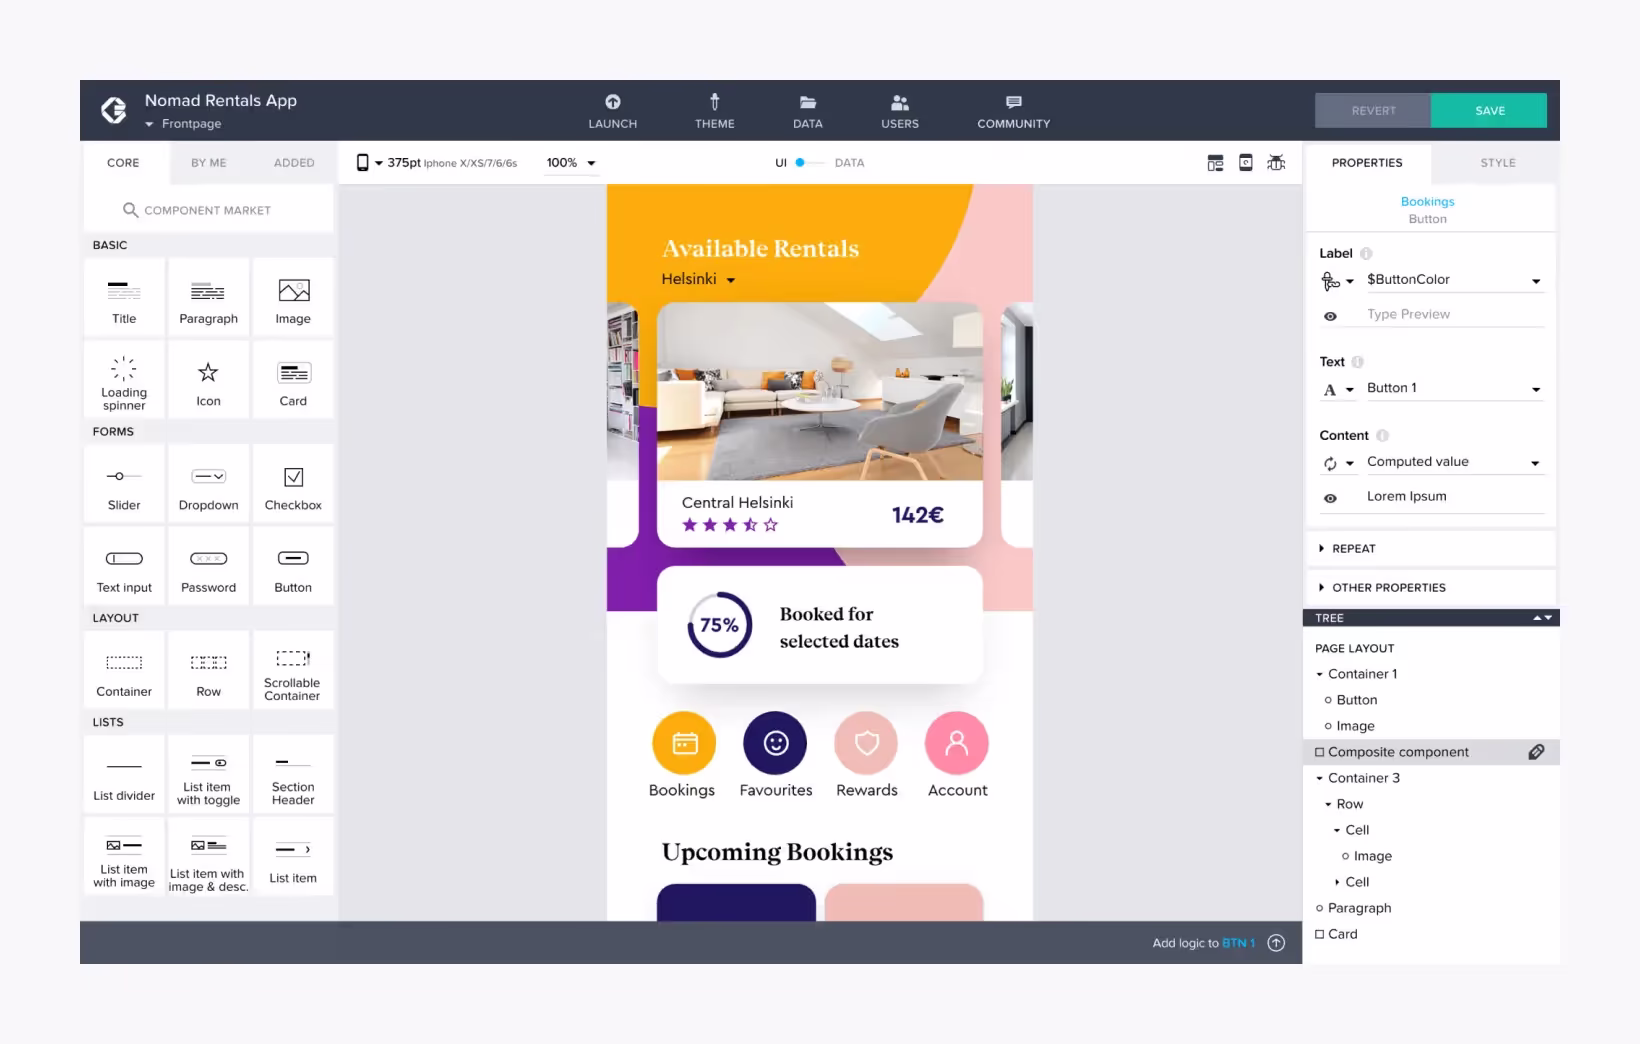Open the Launch icon in top bar
Screen dimensions: 1640x1044
(x=612, y=102)
